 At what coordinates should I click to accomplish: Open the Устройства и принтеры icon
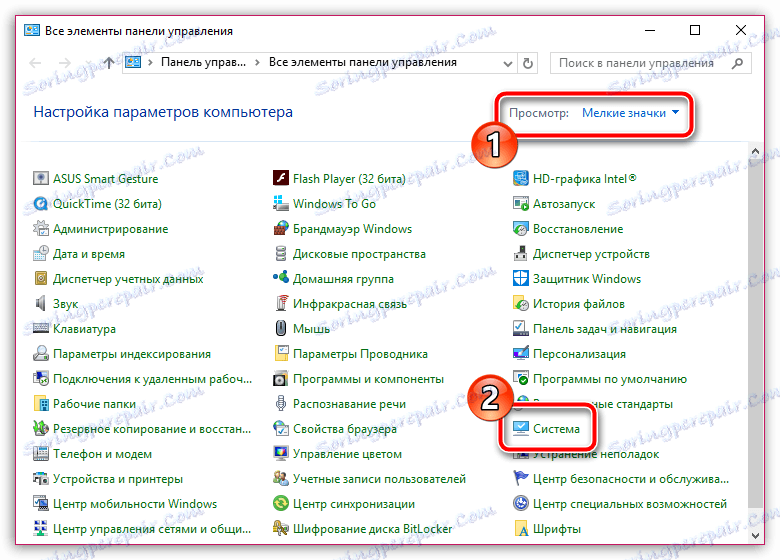tap(40, 479)
